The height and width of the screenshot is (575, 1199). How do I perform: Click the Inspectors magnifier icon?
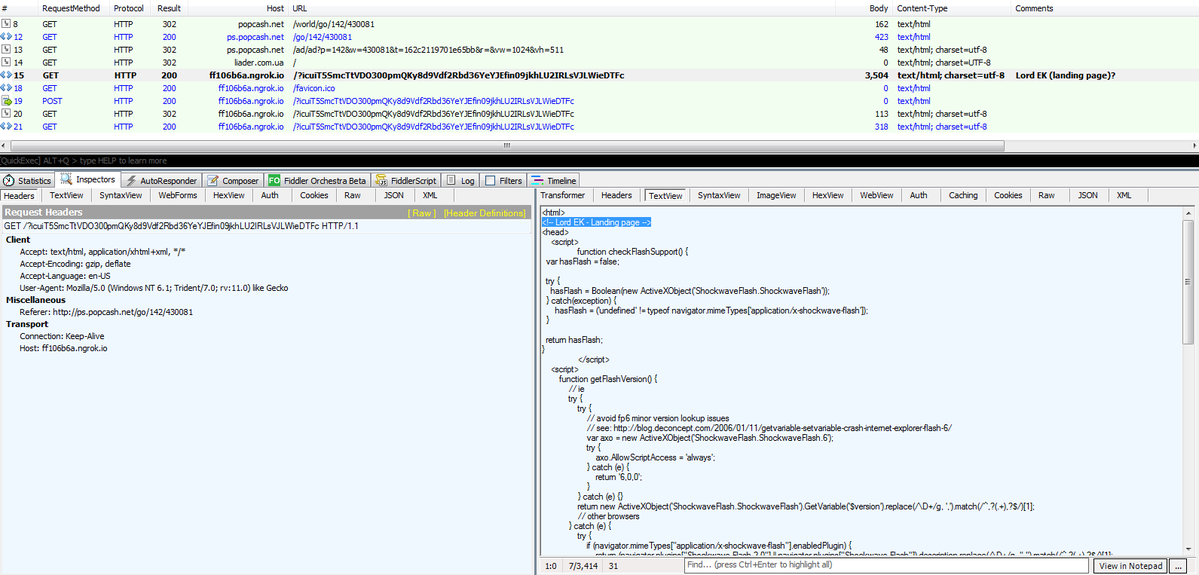tap(67, 180)
